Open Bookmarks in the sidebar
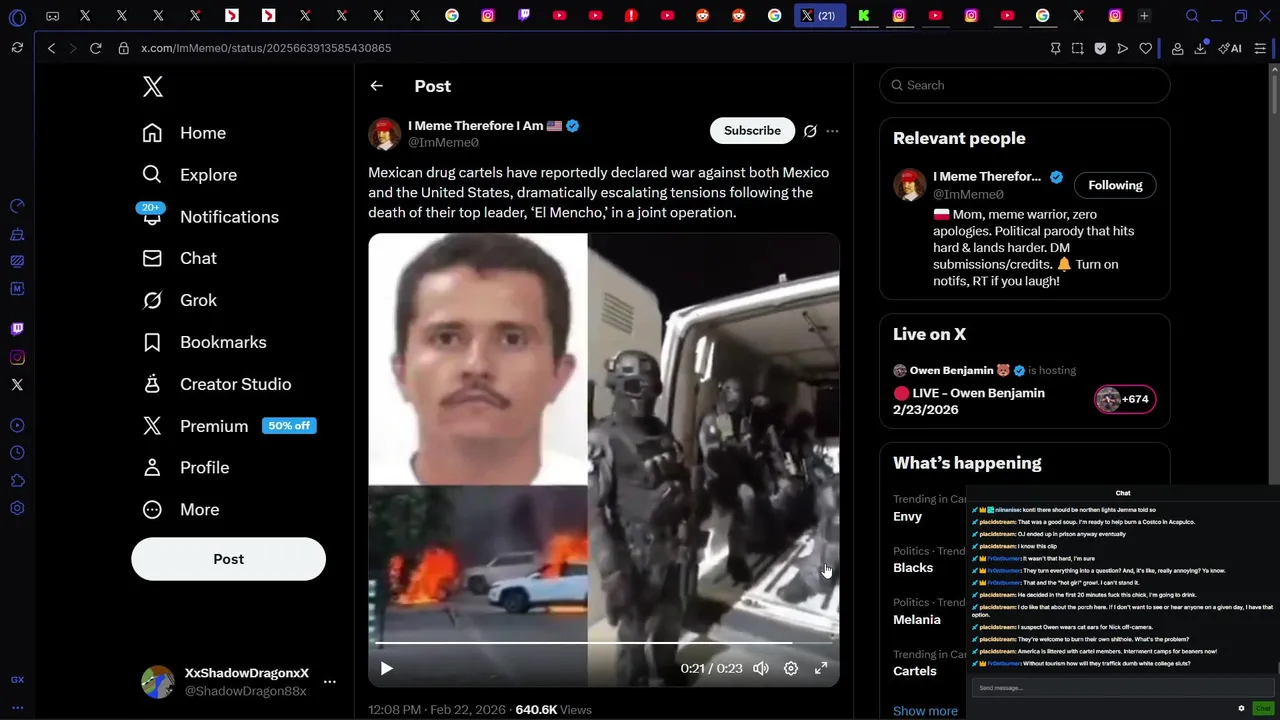1280x720 pixels. click(x=204, y=342)
